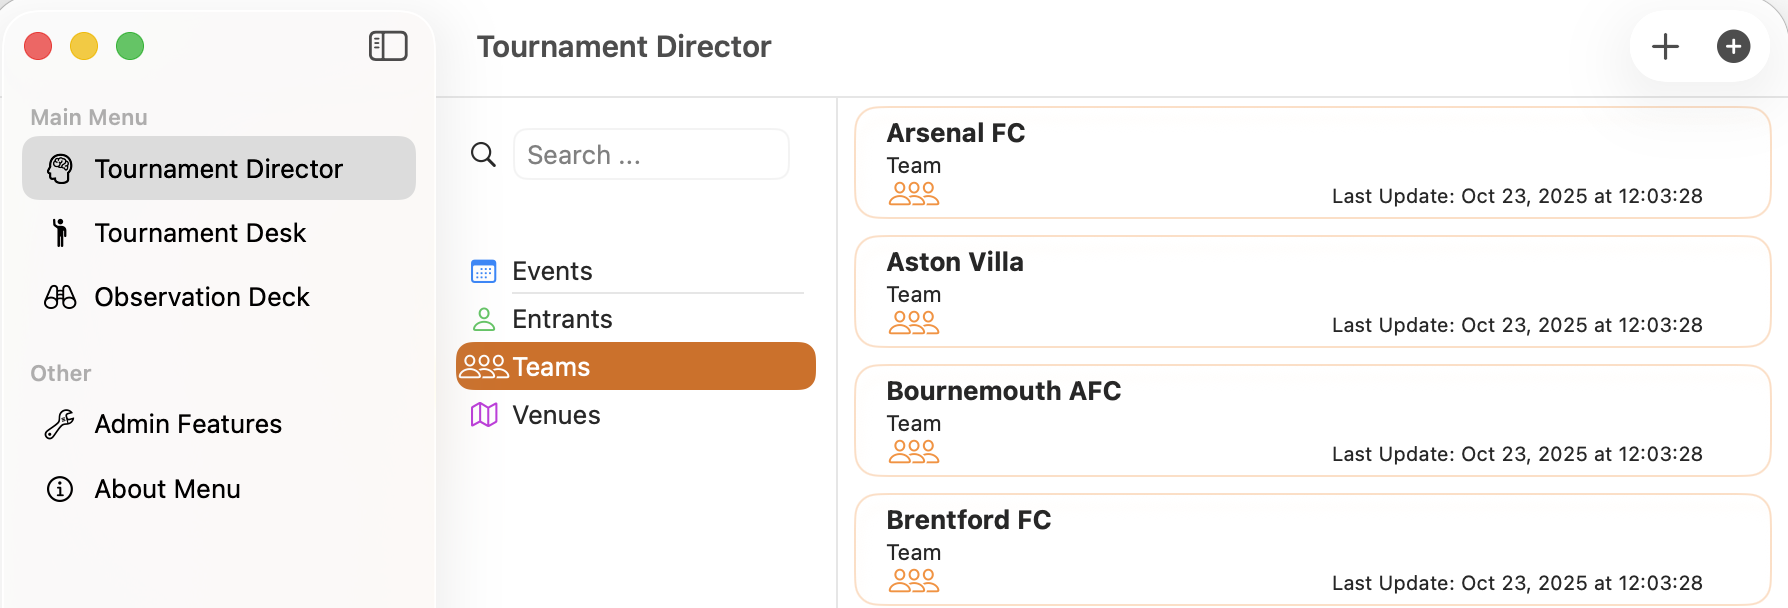The image size is (1788, 608).
Task: Select the Entrants list item
Action: [562, 319]
